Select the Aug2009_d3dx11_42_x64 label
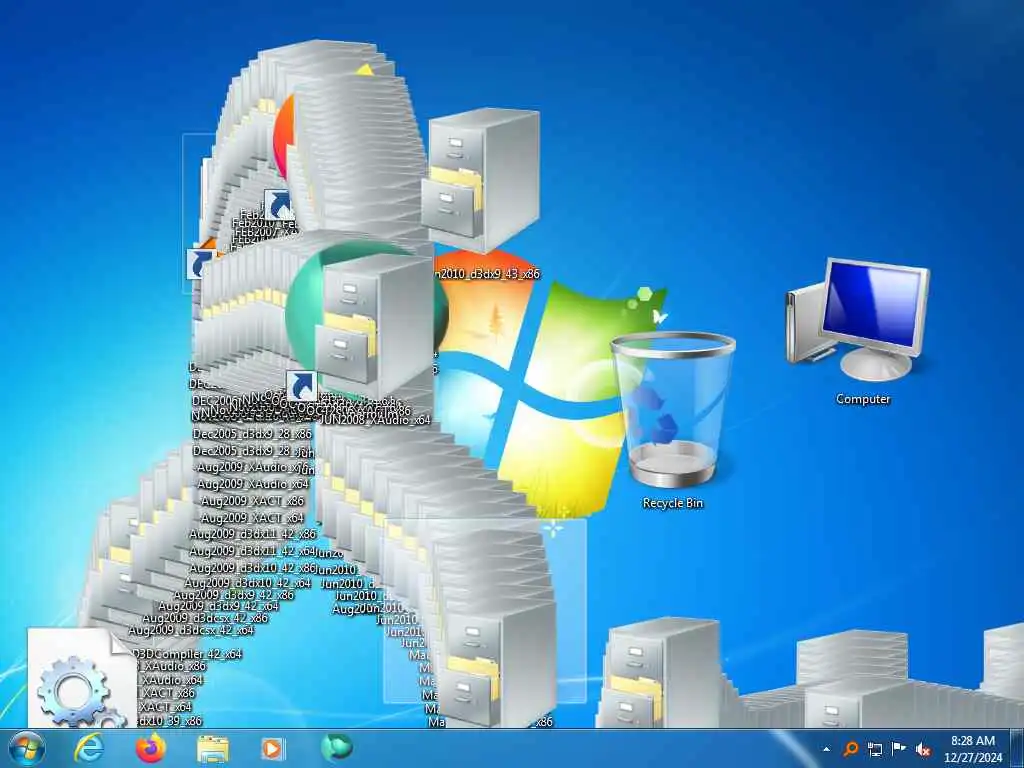The image size is (1024, 768). [x=253, y=551]
